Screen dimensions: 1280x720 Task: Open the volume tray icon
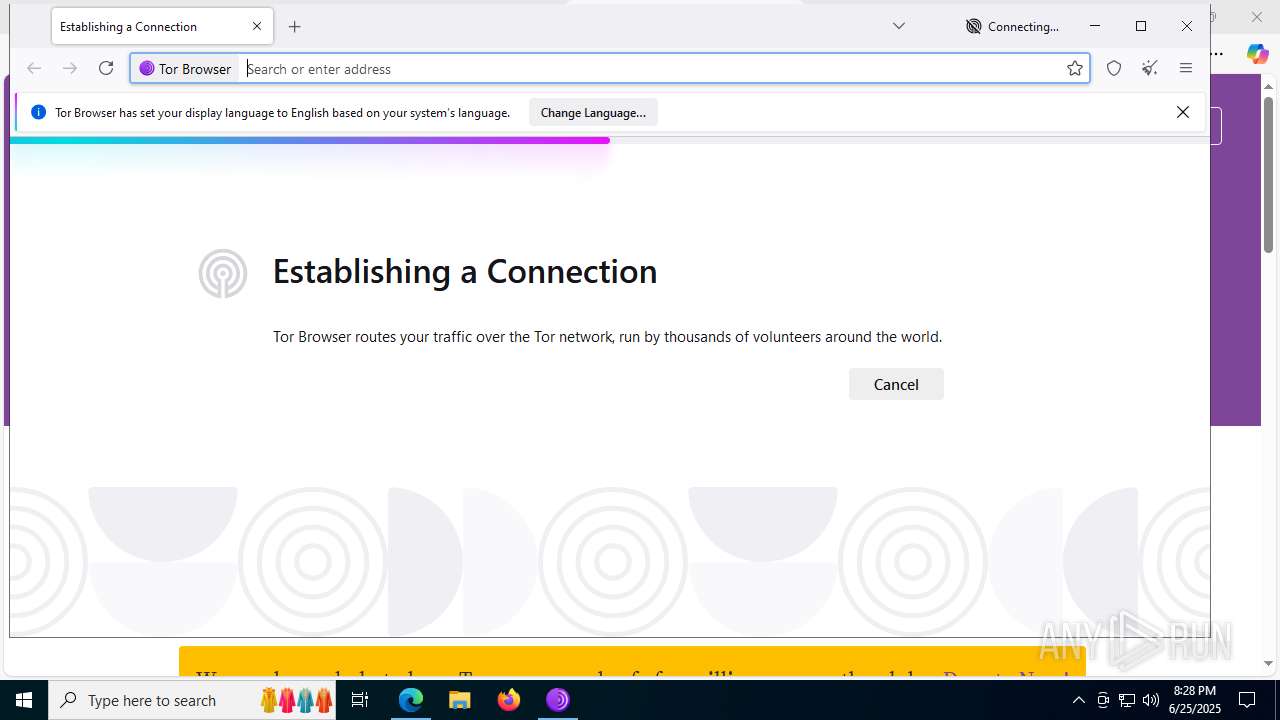[x=1151, y=700]
